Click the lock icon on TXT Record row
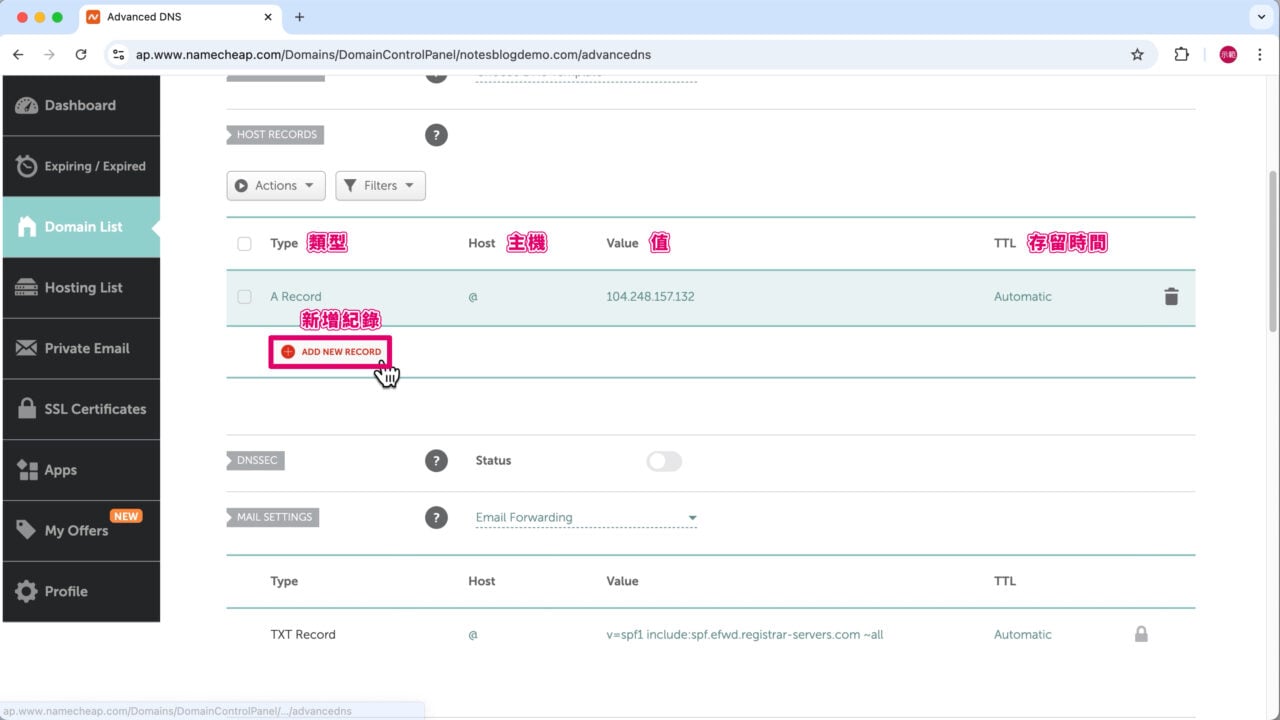Image resolution: width=1280 pixels, height=720 pixels. point(1141,635)
